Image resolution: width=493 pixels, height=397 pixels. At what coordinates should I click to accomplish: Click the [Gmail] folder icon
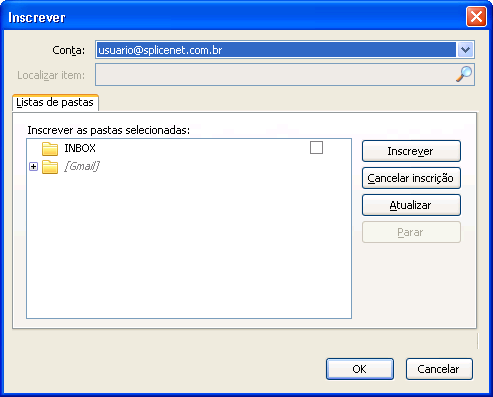point(50,167)
